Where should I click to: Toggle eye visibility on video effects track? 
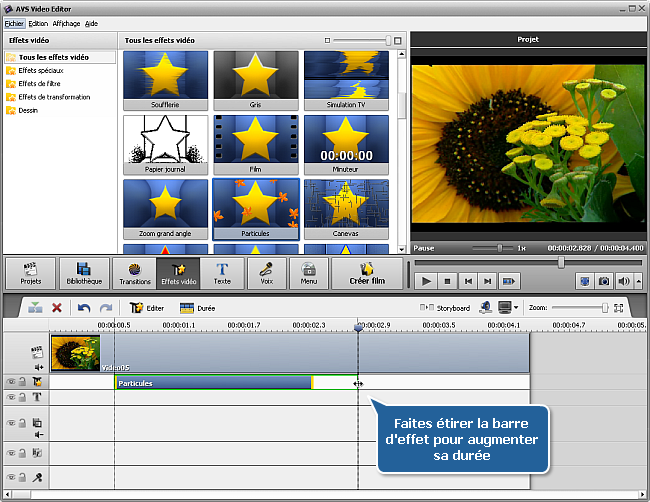point(11,382)
